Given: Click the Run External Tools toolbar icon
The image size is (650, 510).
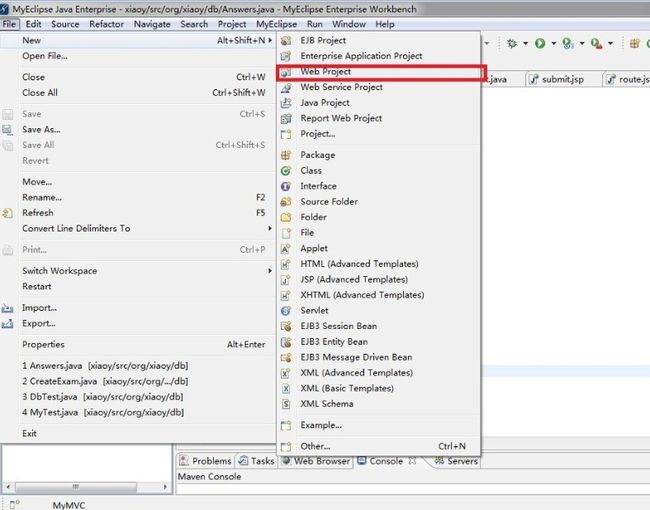Looking at the screenshot, I should (x=597, y=44).
